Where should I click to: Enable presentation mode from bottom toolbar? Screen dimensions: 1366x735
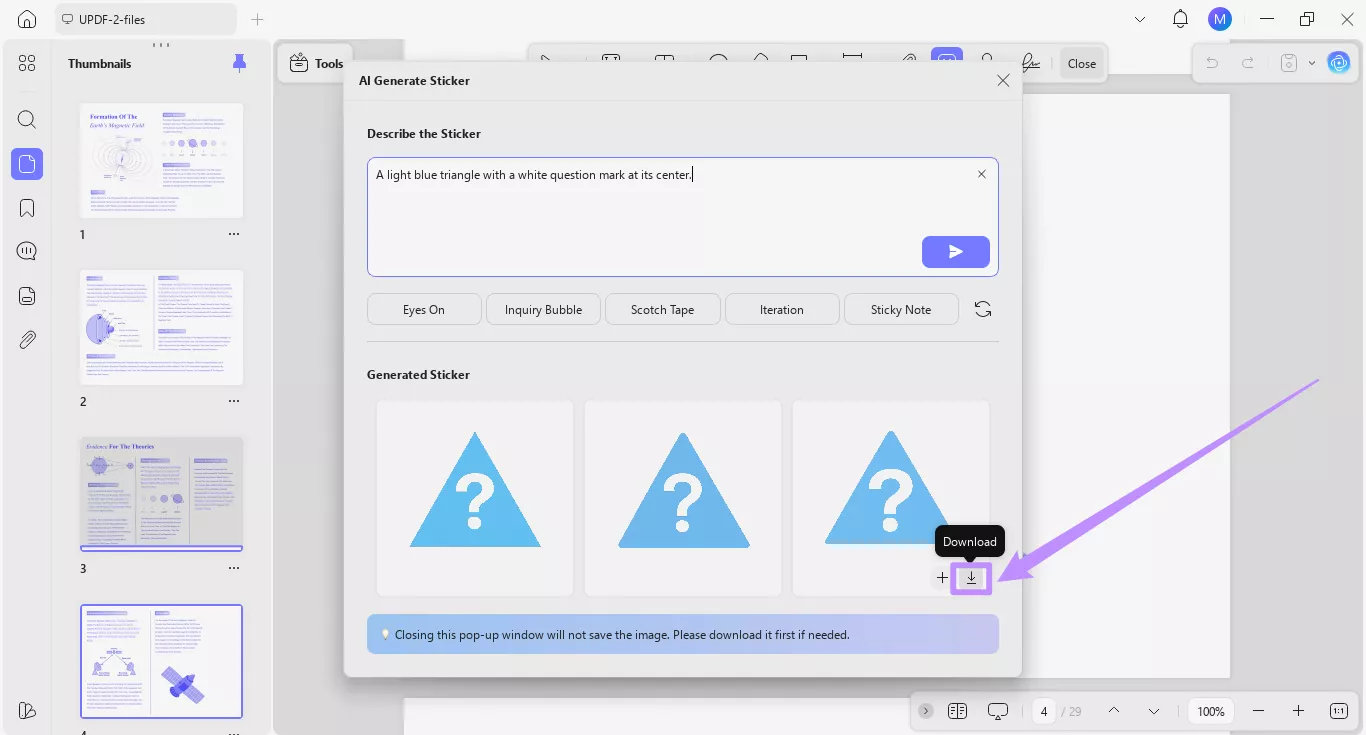click(997, 710)
